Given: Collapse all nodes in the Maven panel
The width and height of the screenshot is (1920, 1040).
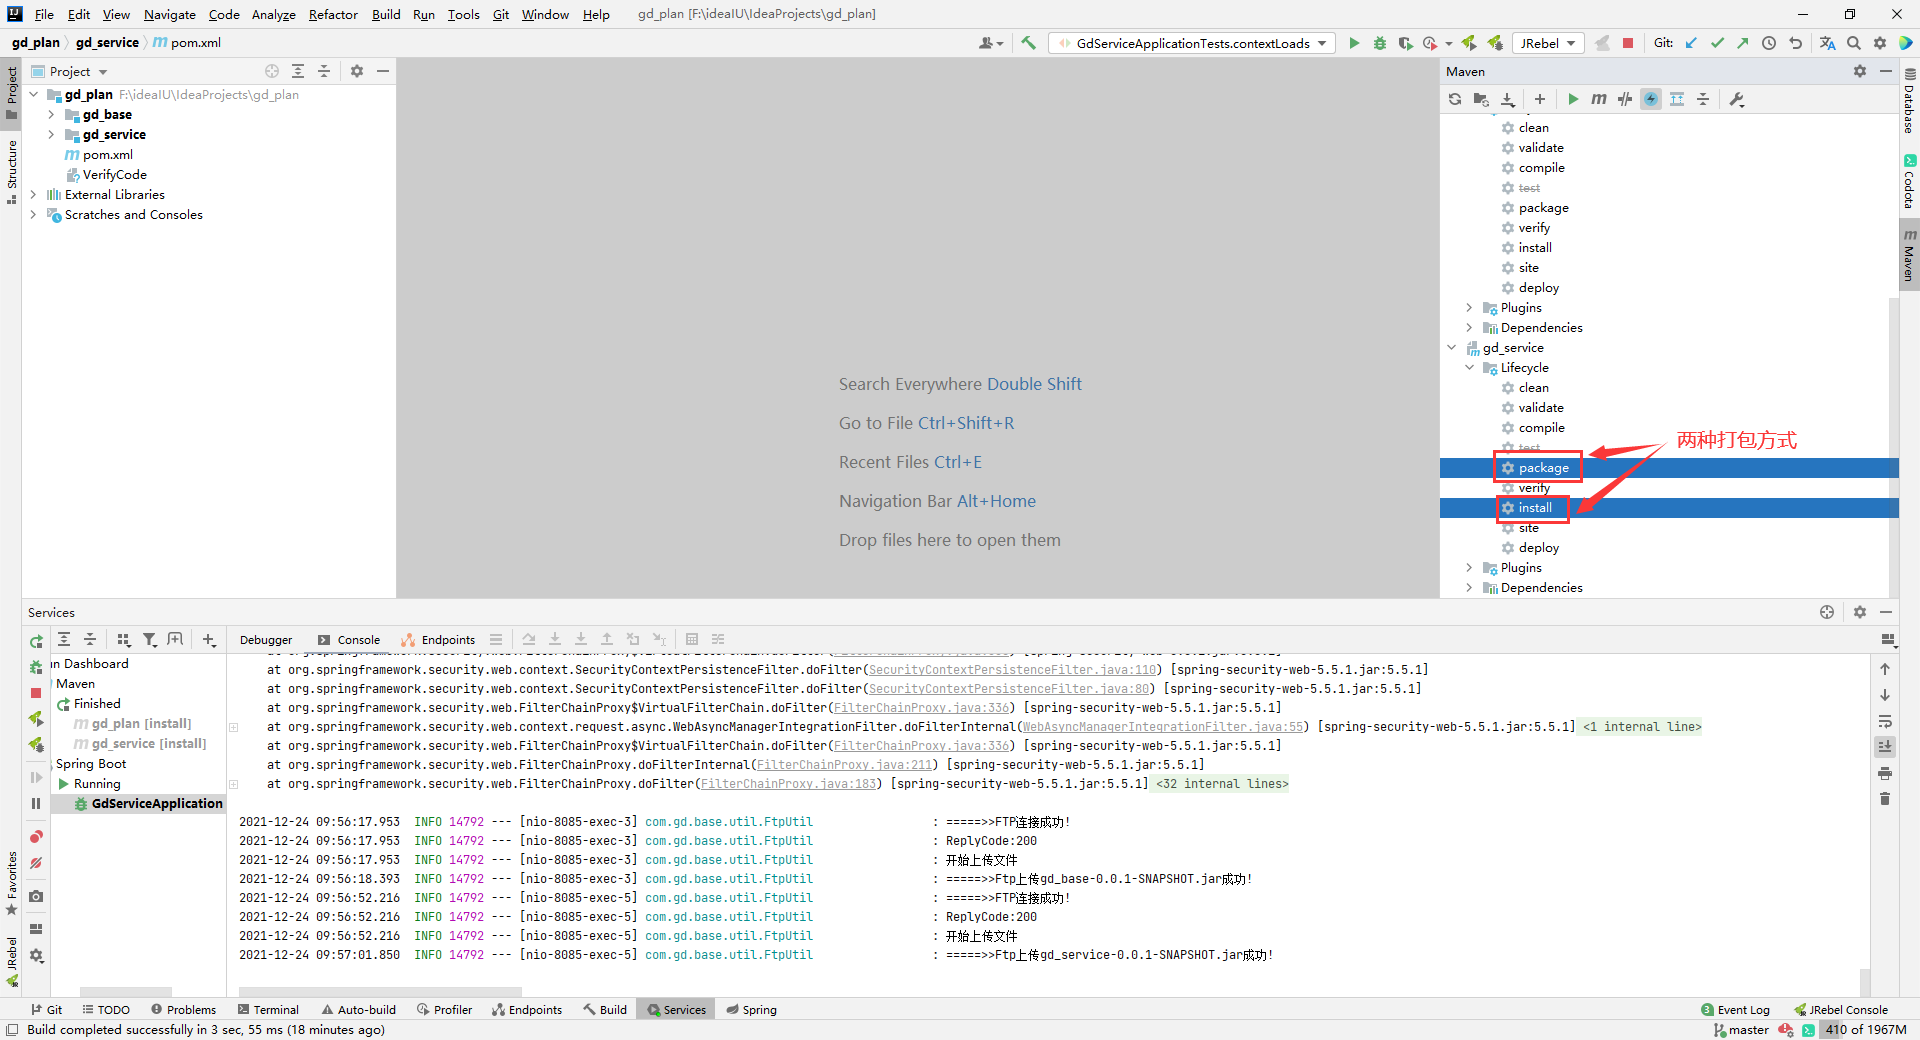Looking at the screenshot, I should click(x=1703, y=99).
